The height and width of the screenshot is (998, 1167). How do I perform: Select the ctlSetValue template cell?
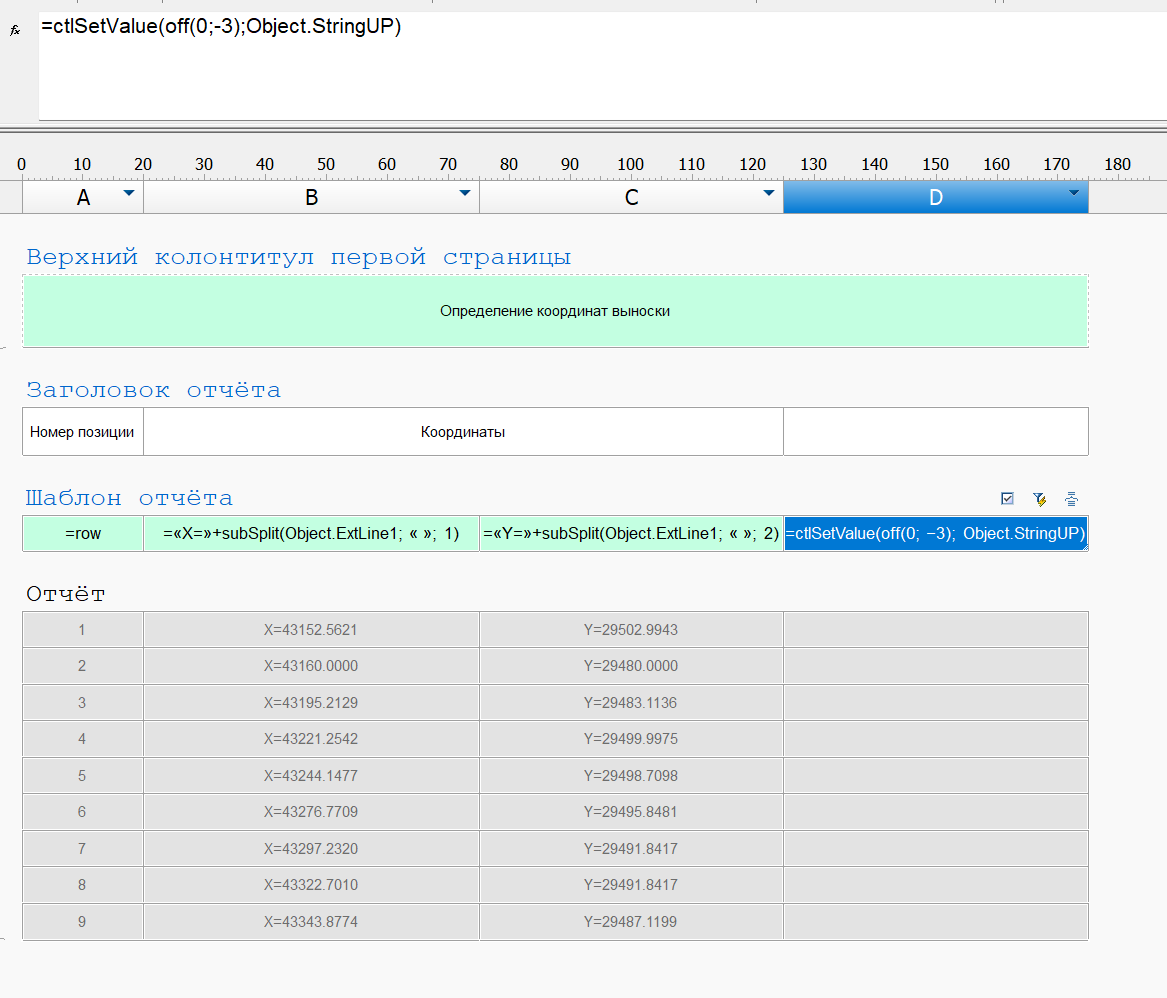tap(935, 534)
